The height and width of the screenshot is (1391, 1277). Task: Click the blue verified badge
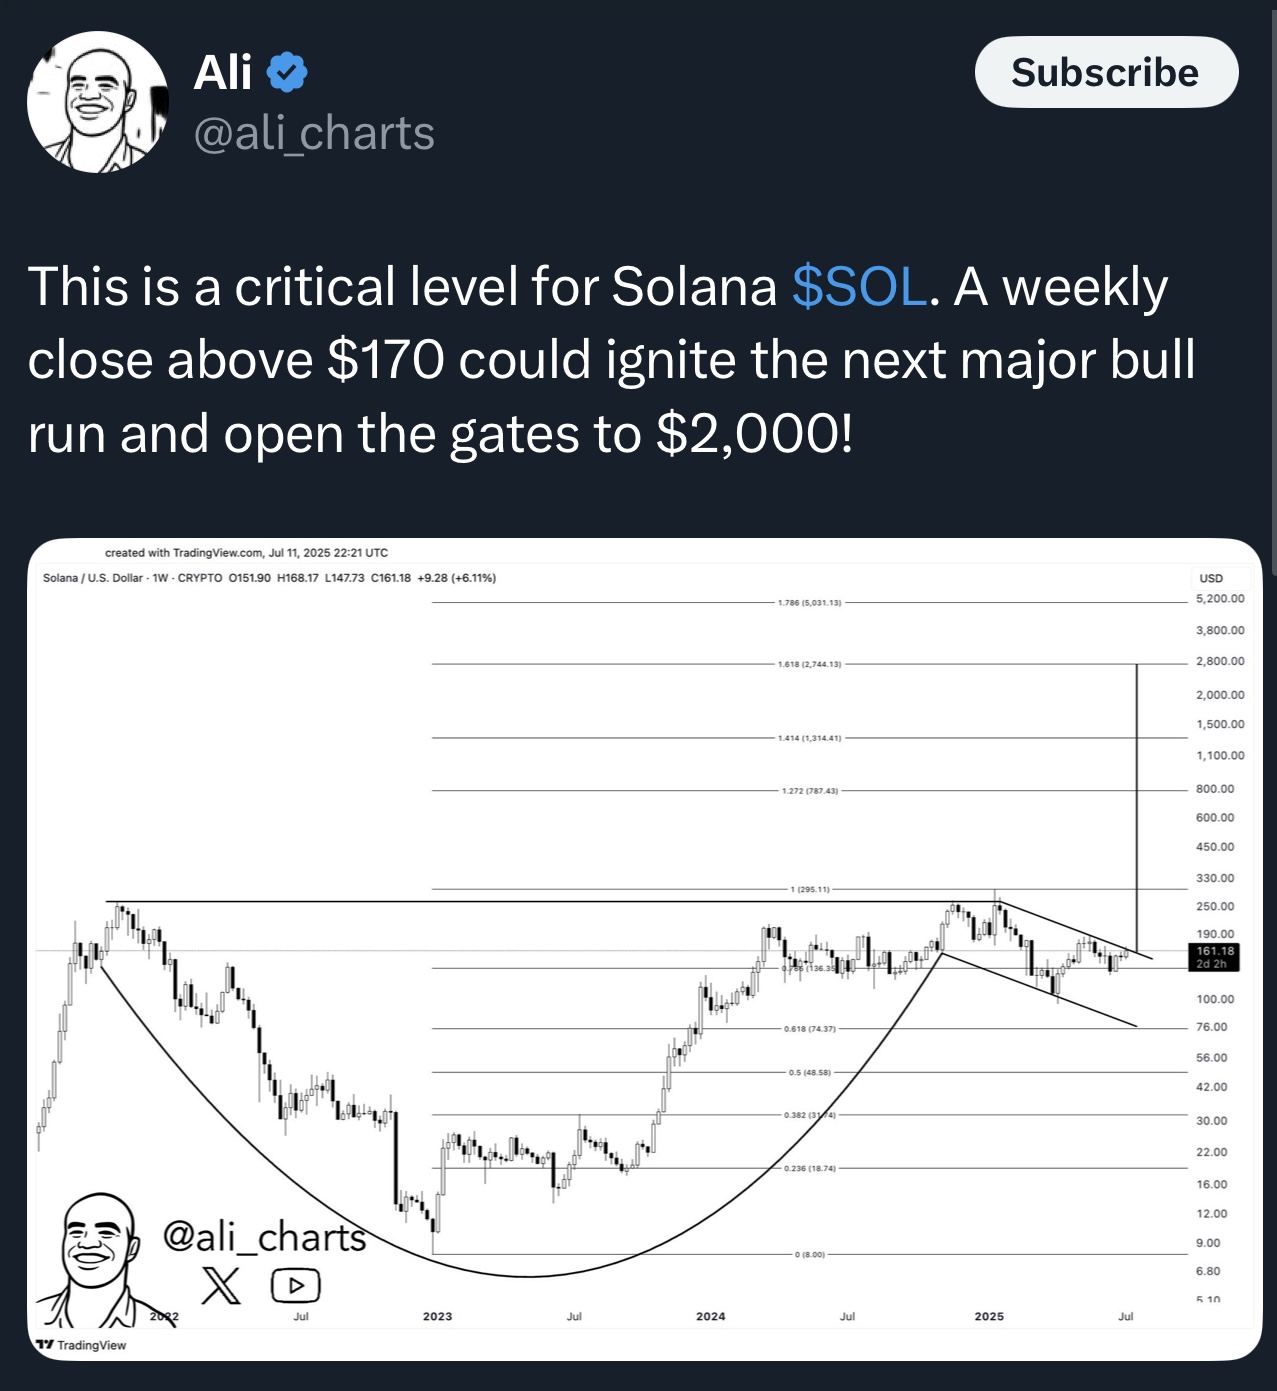pos(288,72)
